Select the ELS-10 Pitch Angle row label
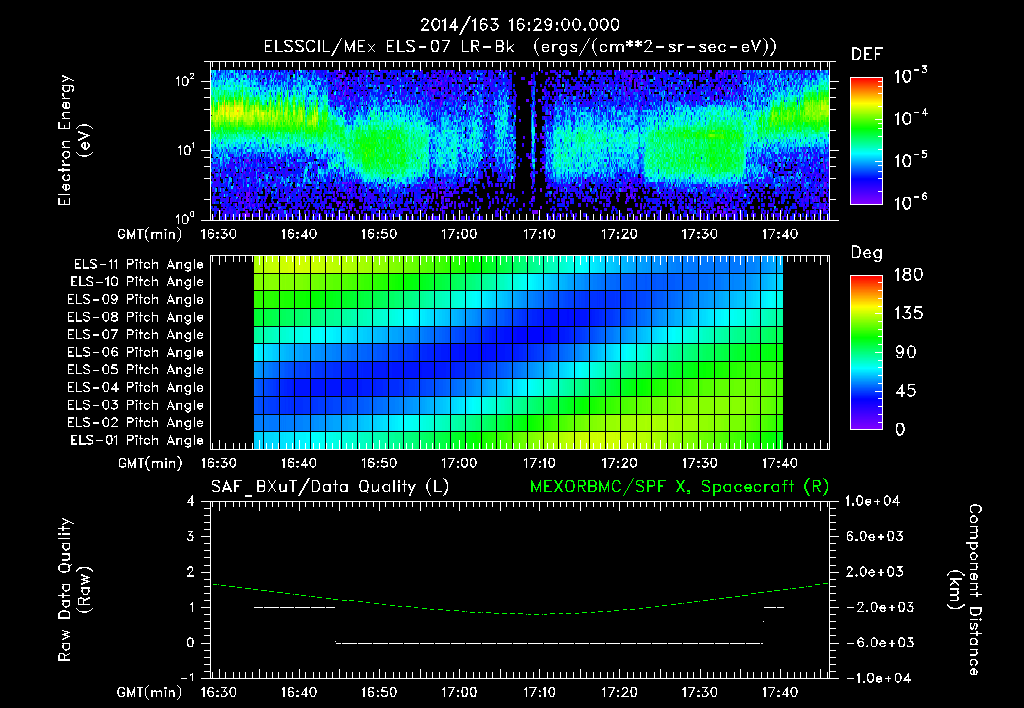The height and width of the screenshot is (708, 1024). click(x=137, y=282)
